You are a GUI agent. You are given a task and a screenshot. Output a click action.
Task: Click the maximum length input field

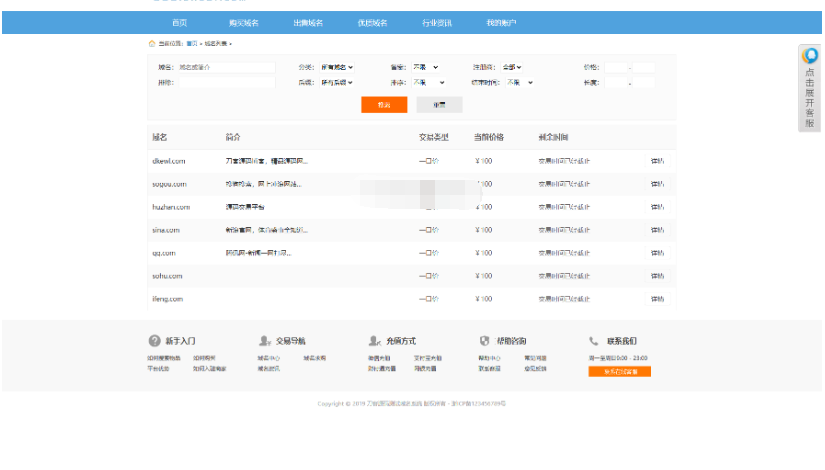click(x=643, y=83)
